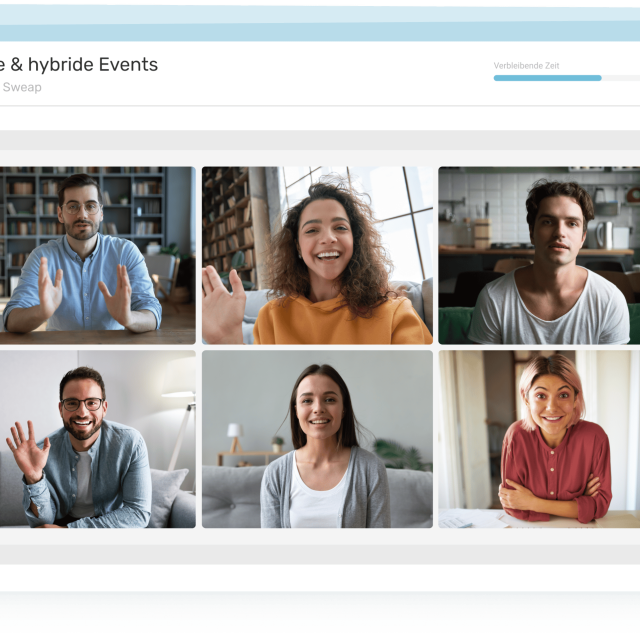
Task: Select video of man with glasses gesturing by bookshelf
Action: [98, 256]
